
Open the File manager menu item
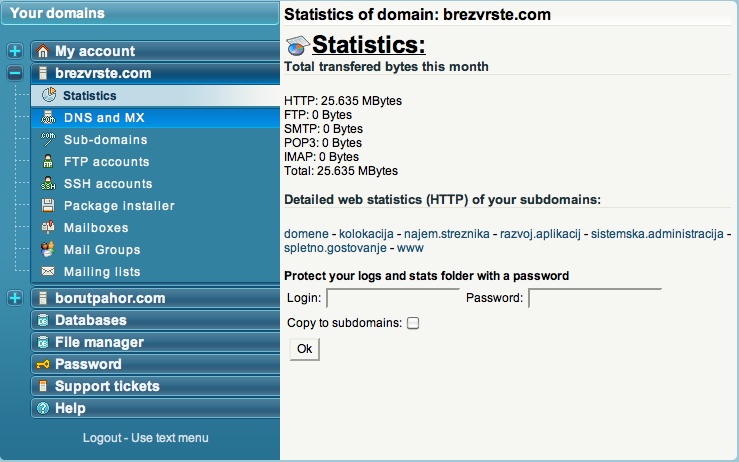tap(99, 342)
